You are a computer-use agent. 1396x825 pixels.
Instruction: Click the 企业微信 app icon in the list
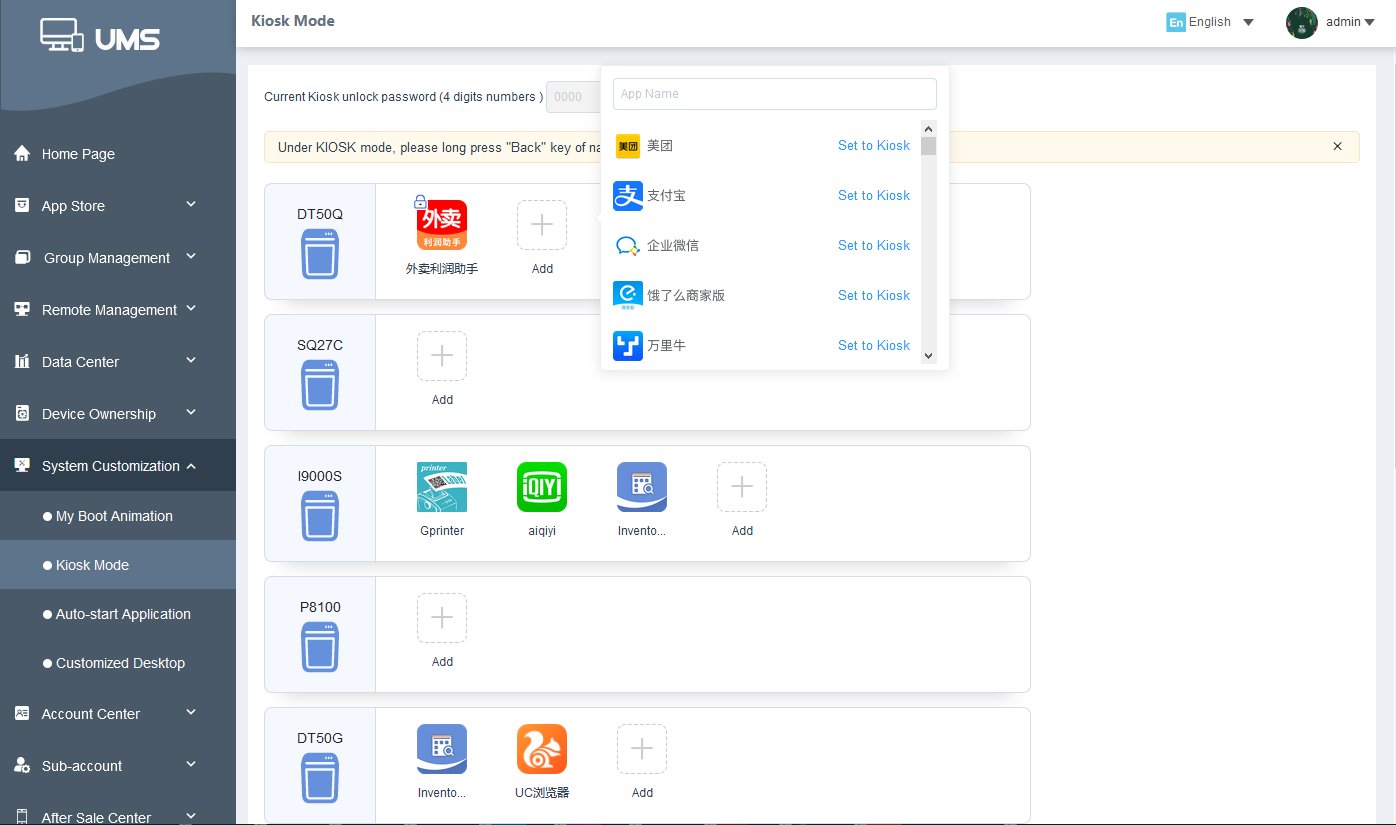pyautogui.click(x=628, y=246)
